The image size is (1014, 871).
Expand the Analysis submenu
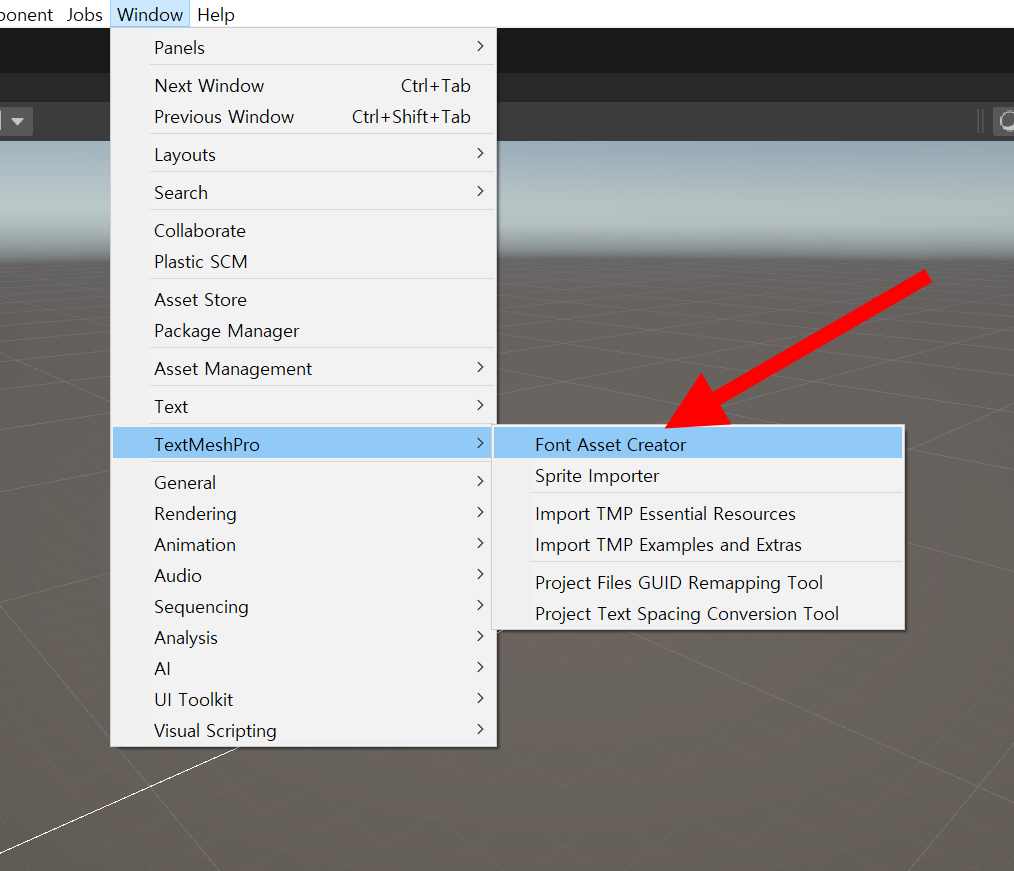tap(304, 638)
